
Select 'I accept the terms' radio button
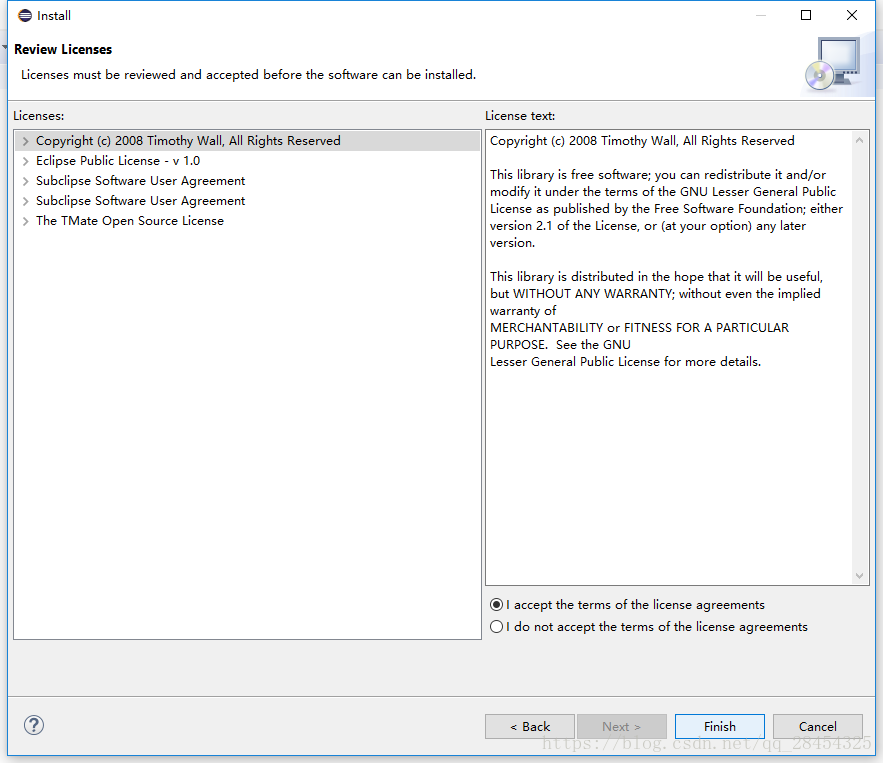pyautogui.click(x=496, y=605)
